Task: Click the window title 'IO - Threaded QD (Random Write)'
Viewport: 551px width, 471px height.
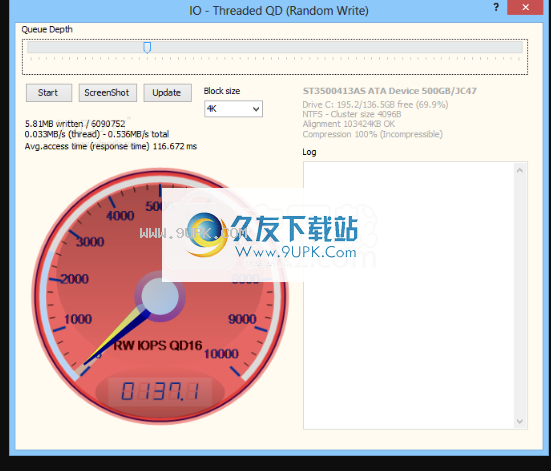Action: pyautogui.click(x=279, y=11)
